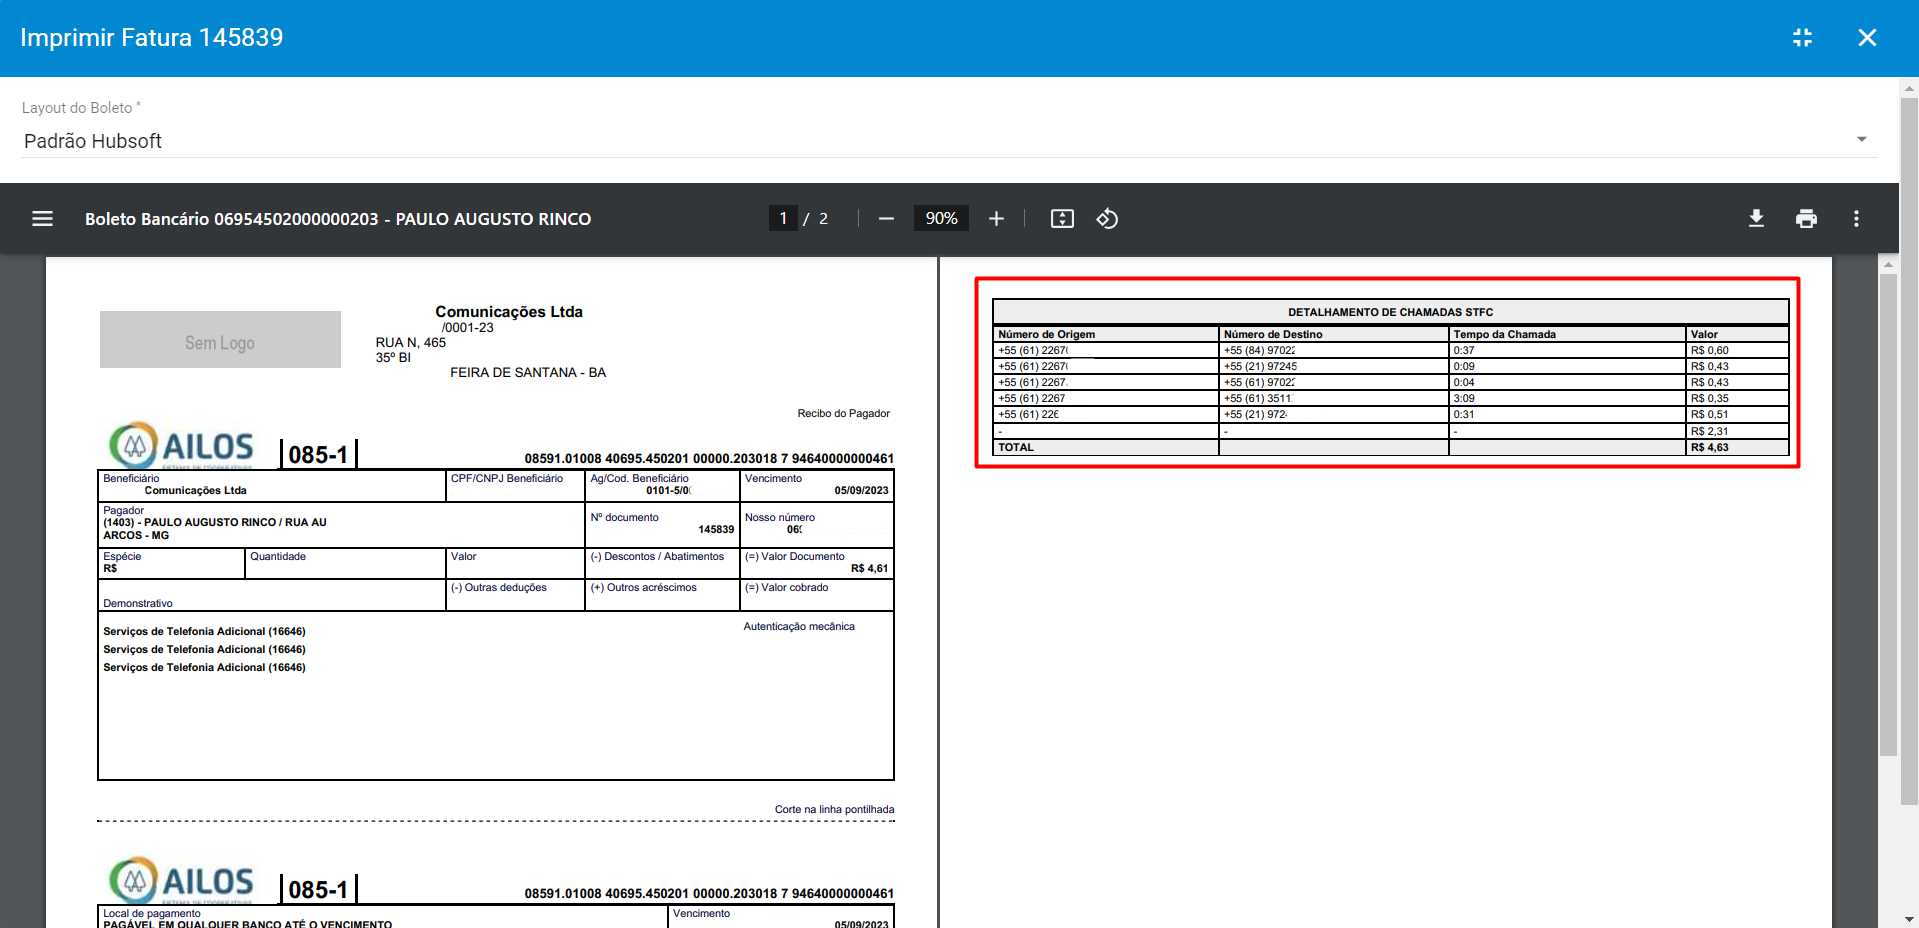Click the TOTAL row label

[x=1016, y=447]
